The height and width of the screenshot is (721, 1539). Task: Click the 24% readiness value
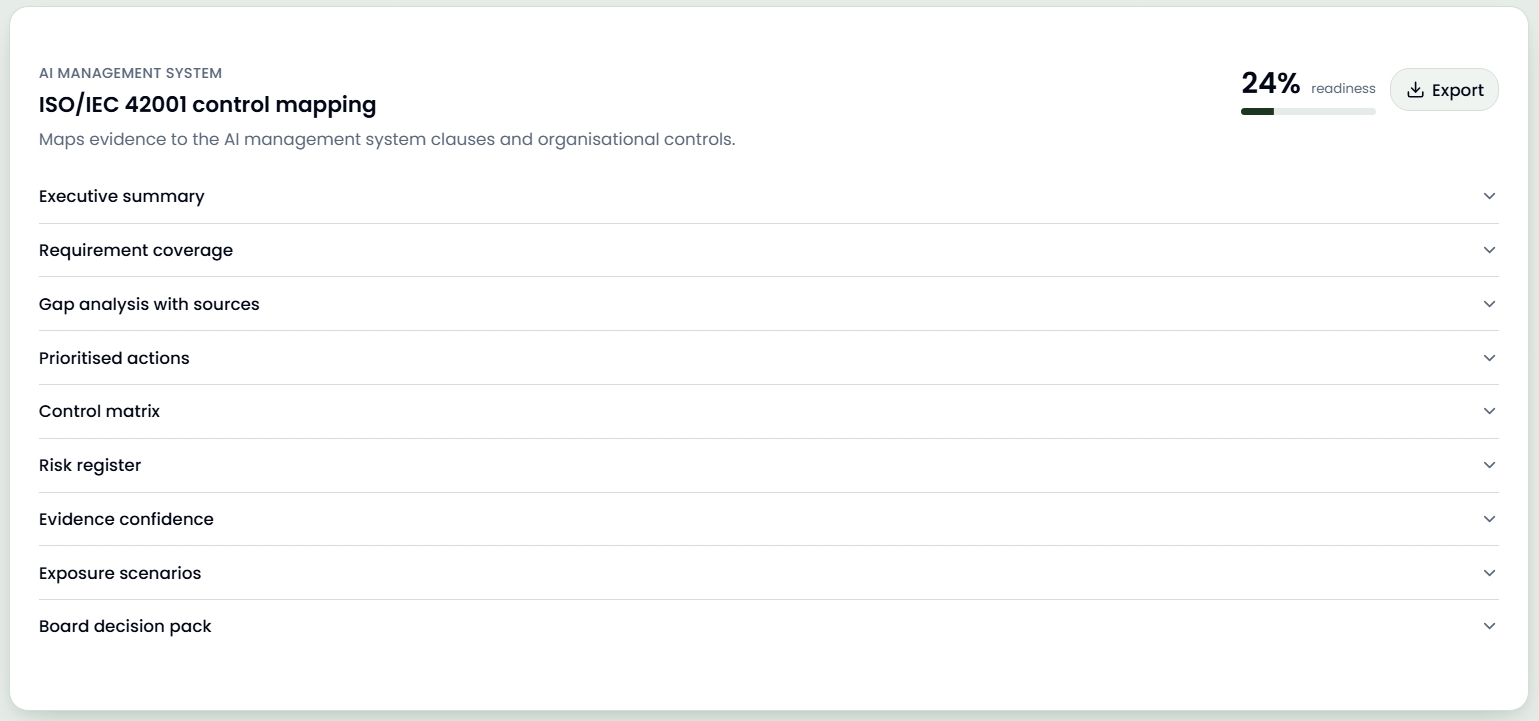tap(1270, 83)
